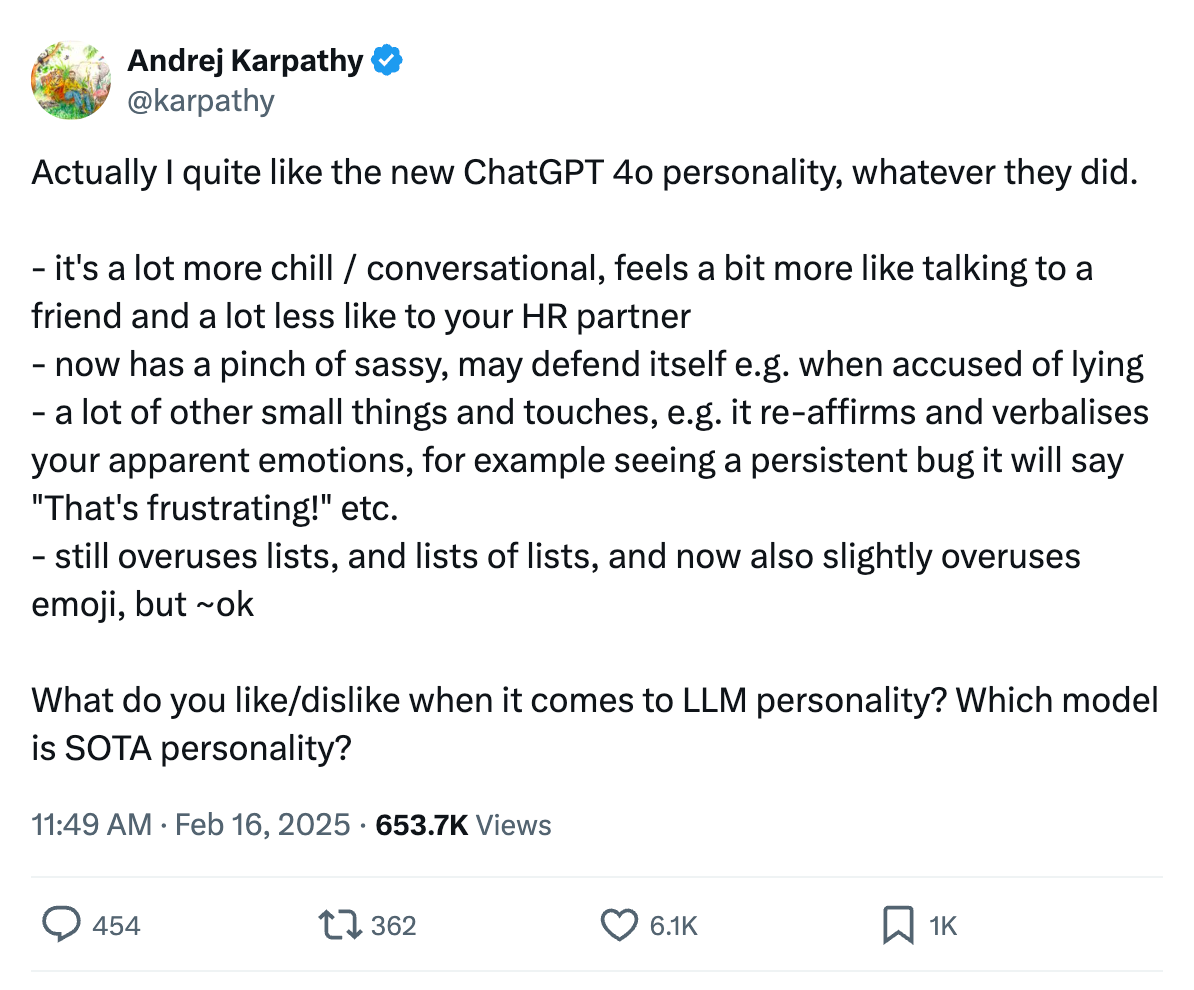Toggle the like heart on the tweet
Viewport: 1194px width, 990px height.
(x=620, y=925)
